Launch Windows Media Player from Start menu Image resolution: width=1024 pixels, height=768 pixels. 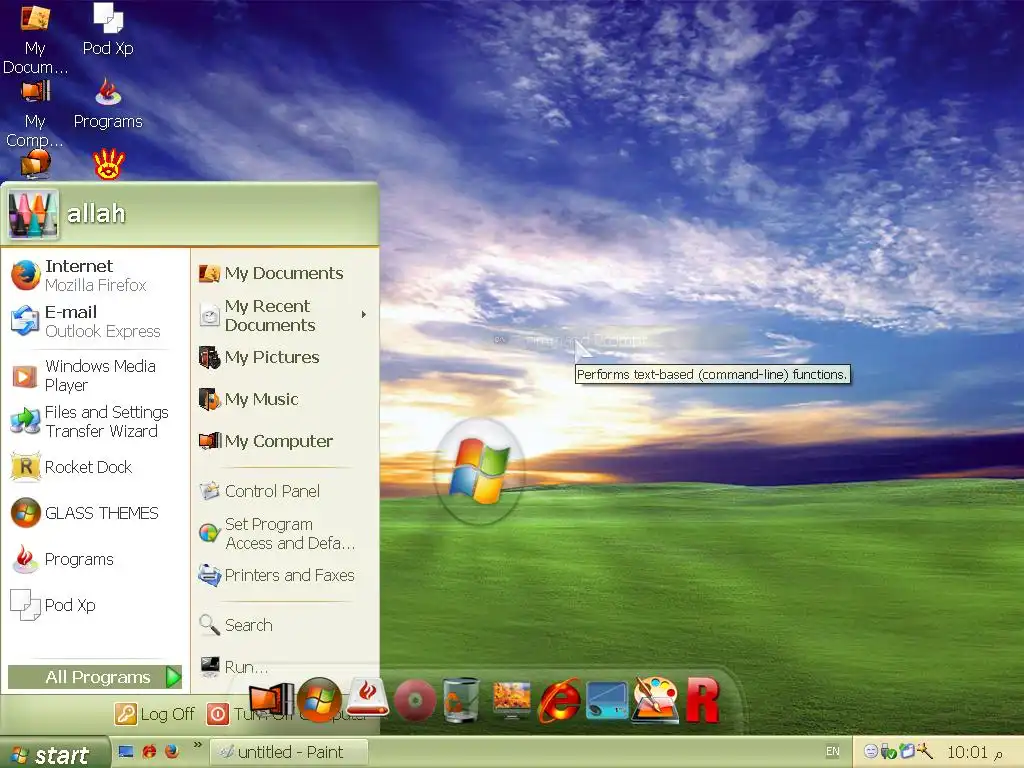[x=95, y=376]
